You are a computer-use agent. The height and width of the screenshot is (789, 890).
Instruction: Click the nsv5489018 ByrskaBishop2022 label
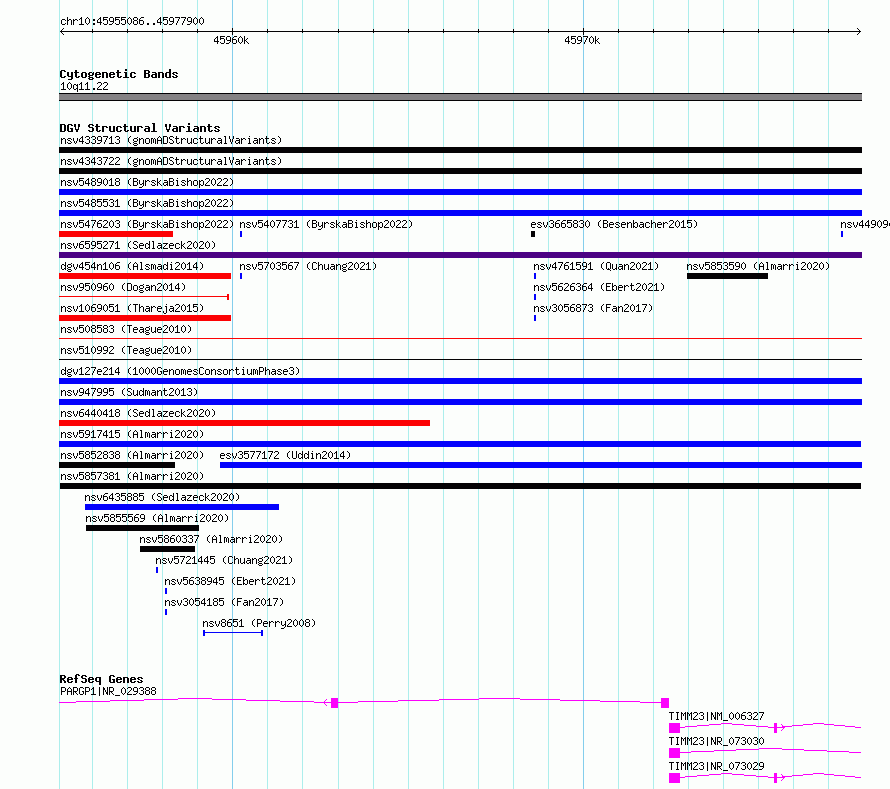coord(147,182)
